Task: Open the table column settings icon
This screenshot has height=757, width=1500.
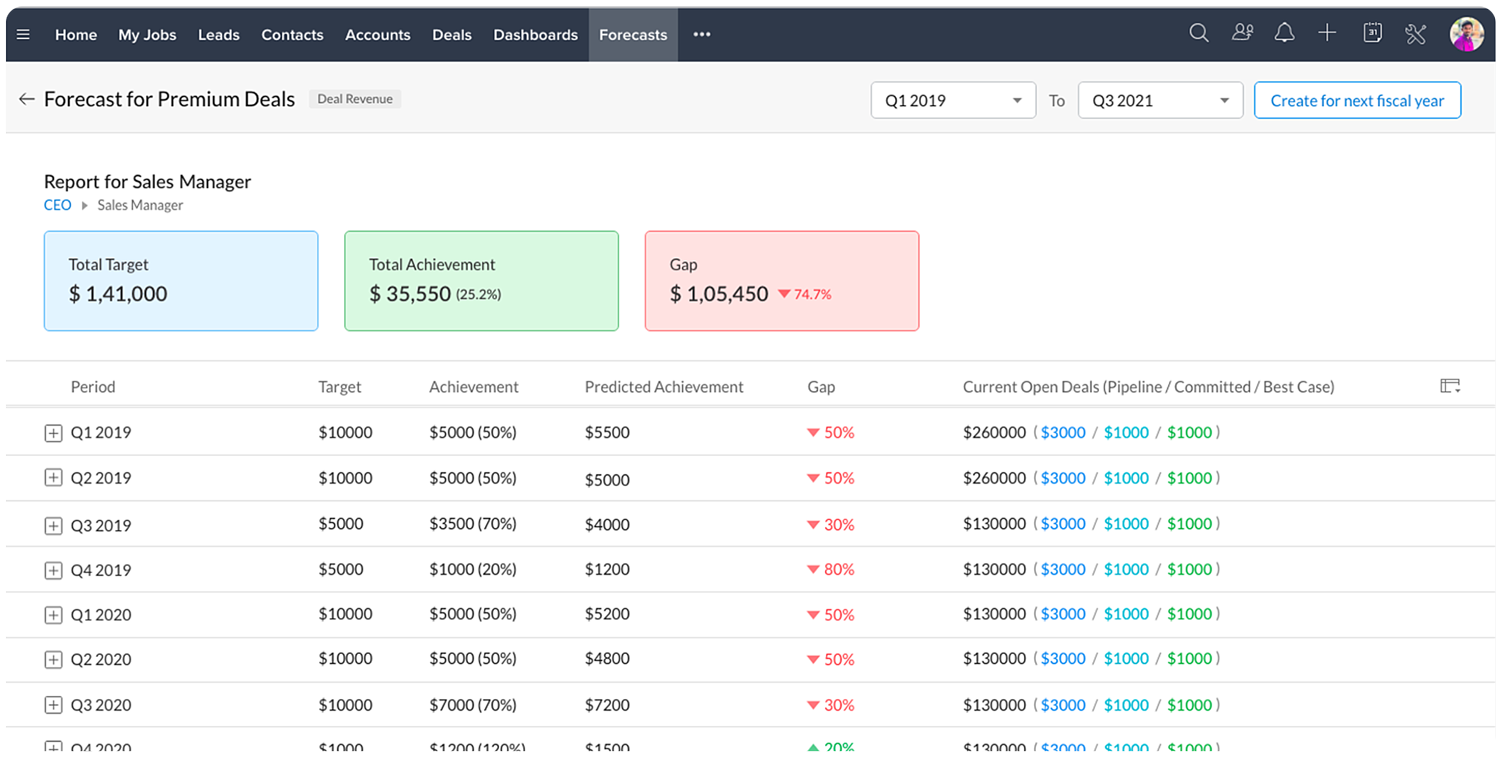Action: coord(1450,386)
